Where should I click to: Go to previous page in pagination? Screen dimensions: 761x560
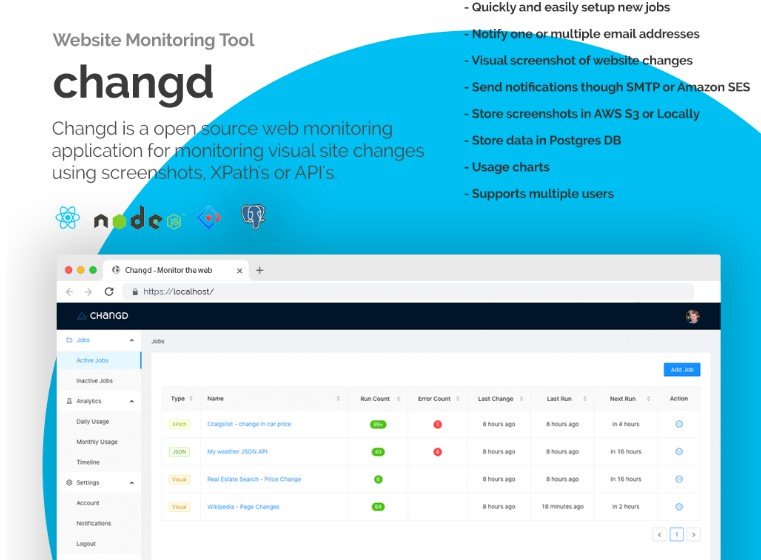click(x=660, y=534)
